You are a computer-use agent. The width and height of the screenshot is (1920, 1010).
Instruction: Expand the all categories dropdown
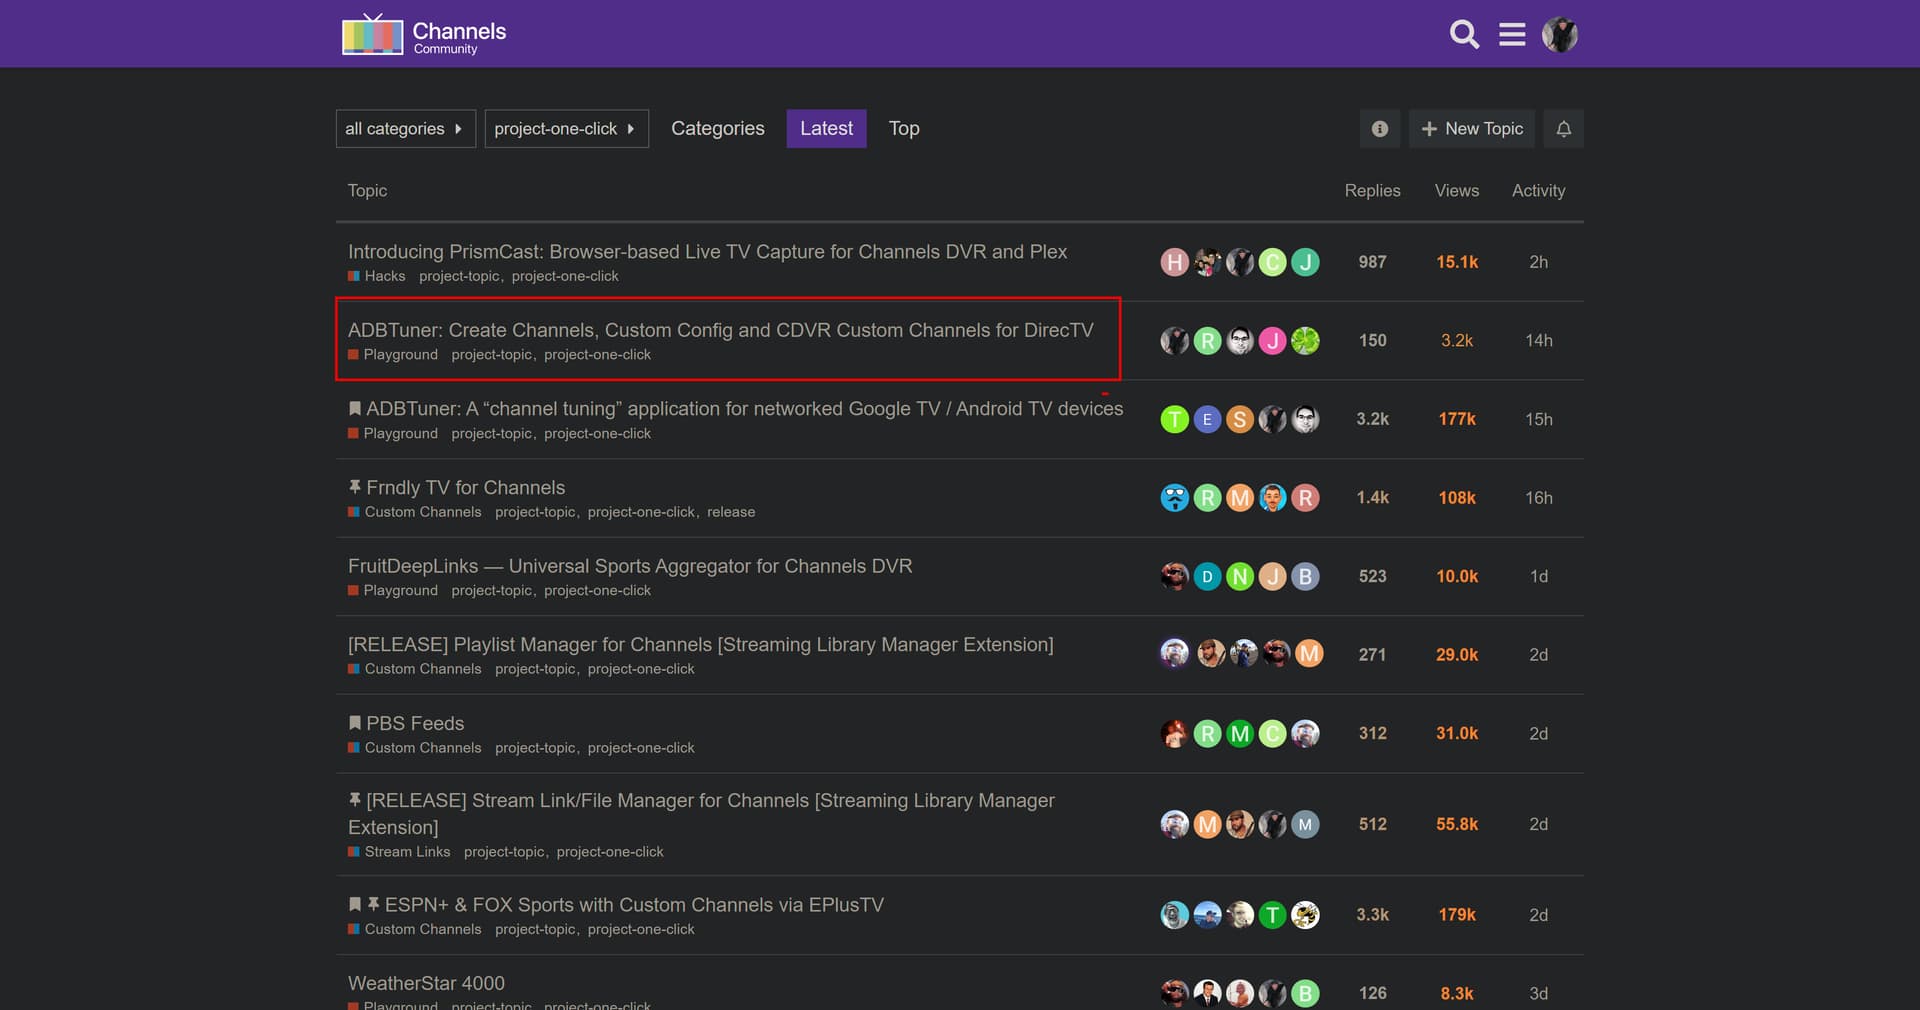pyautogui.click(x=405, y=129)
